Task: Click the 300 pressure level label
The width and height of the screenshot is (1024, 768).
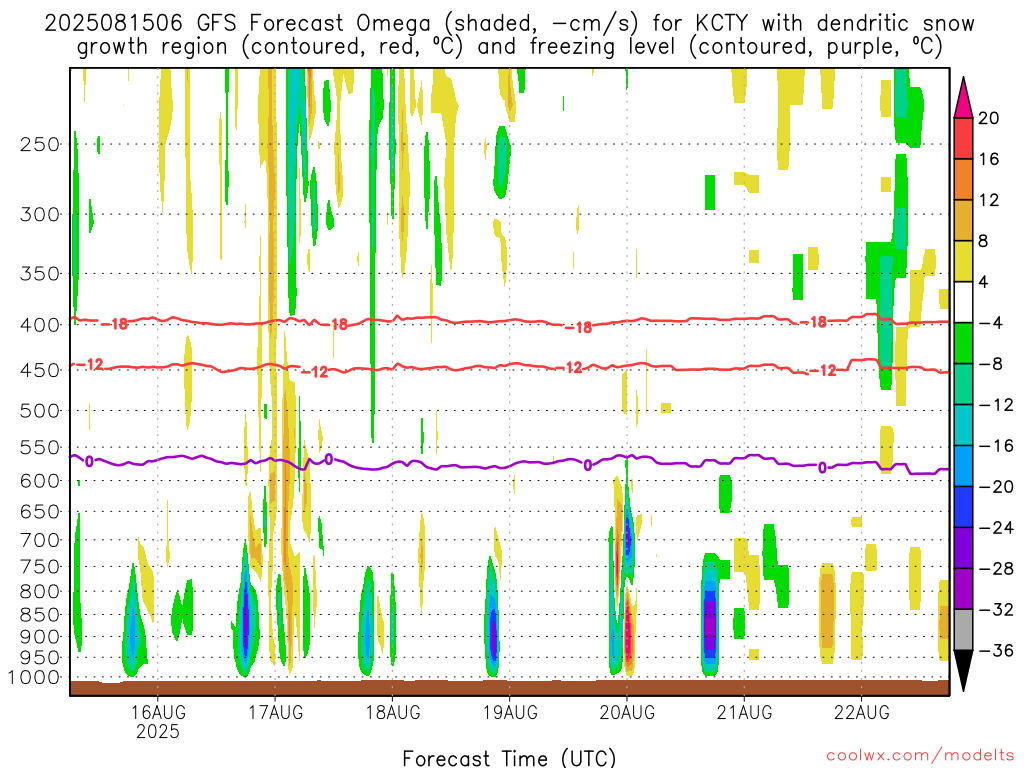Action: point(40,214)
